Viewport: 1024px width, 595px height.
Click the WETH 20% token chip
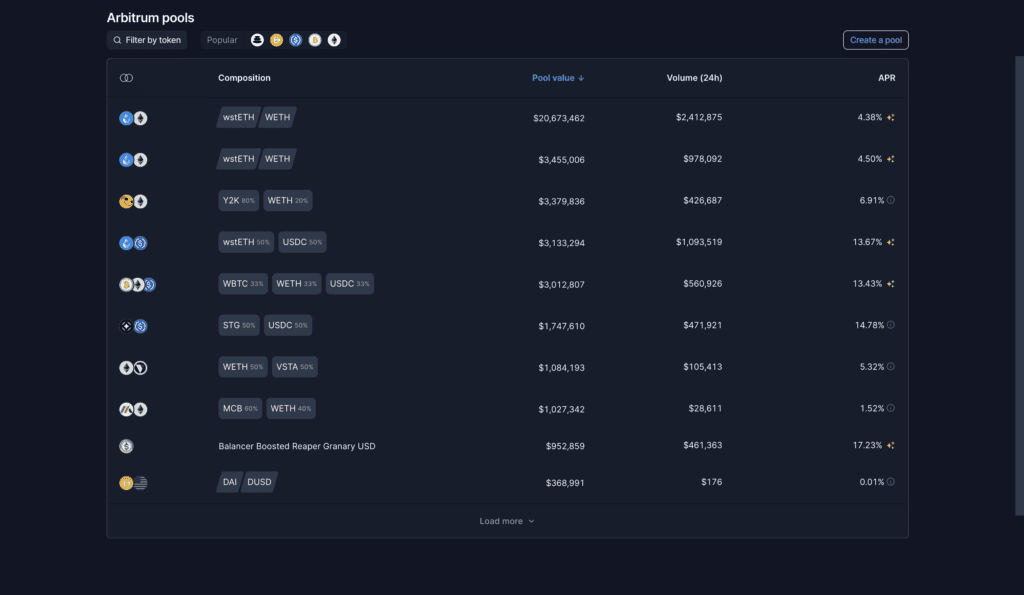[x=287, y=201]
